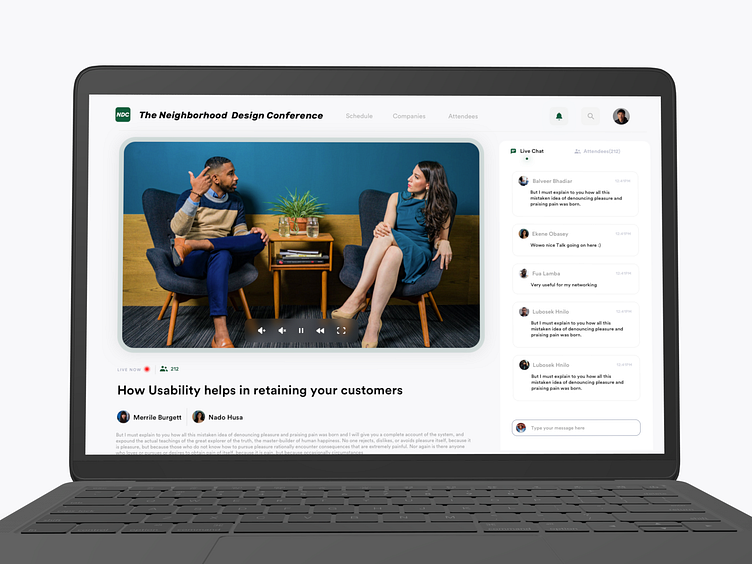752x564 pixels.
Task: Click the green NDC logo
Action: (x=123, y=115)
